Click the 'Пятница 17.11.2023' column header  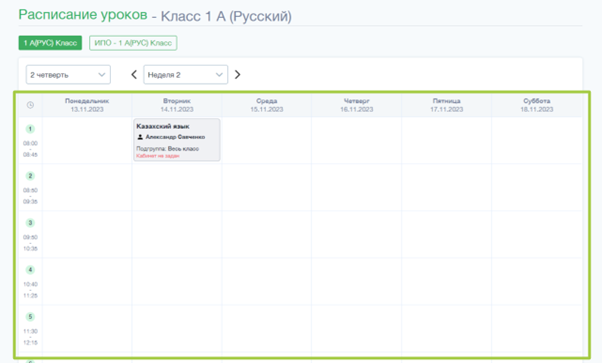point(447,105)
